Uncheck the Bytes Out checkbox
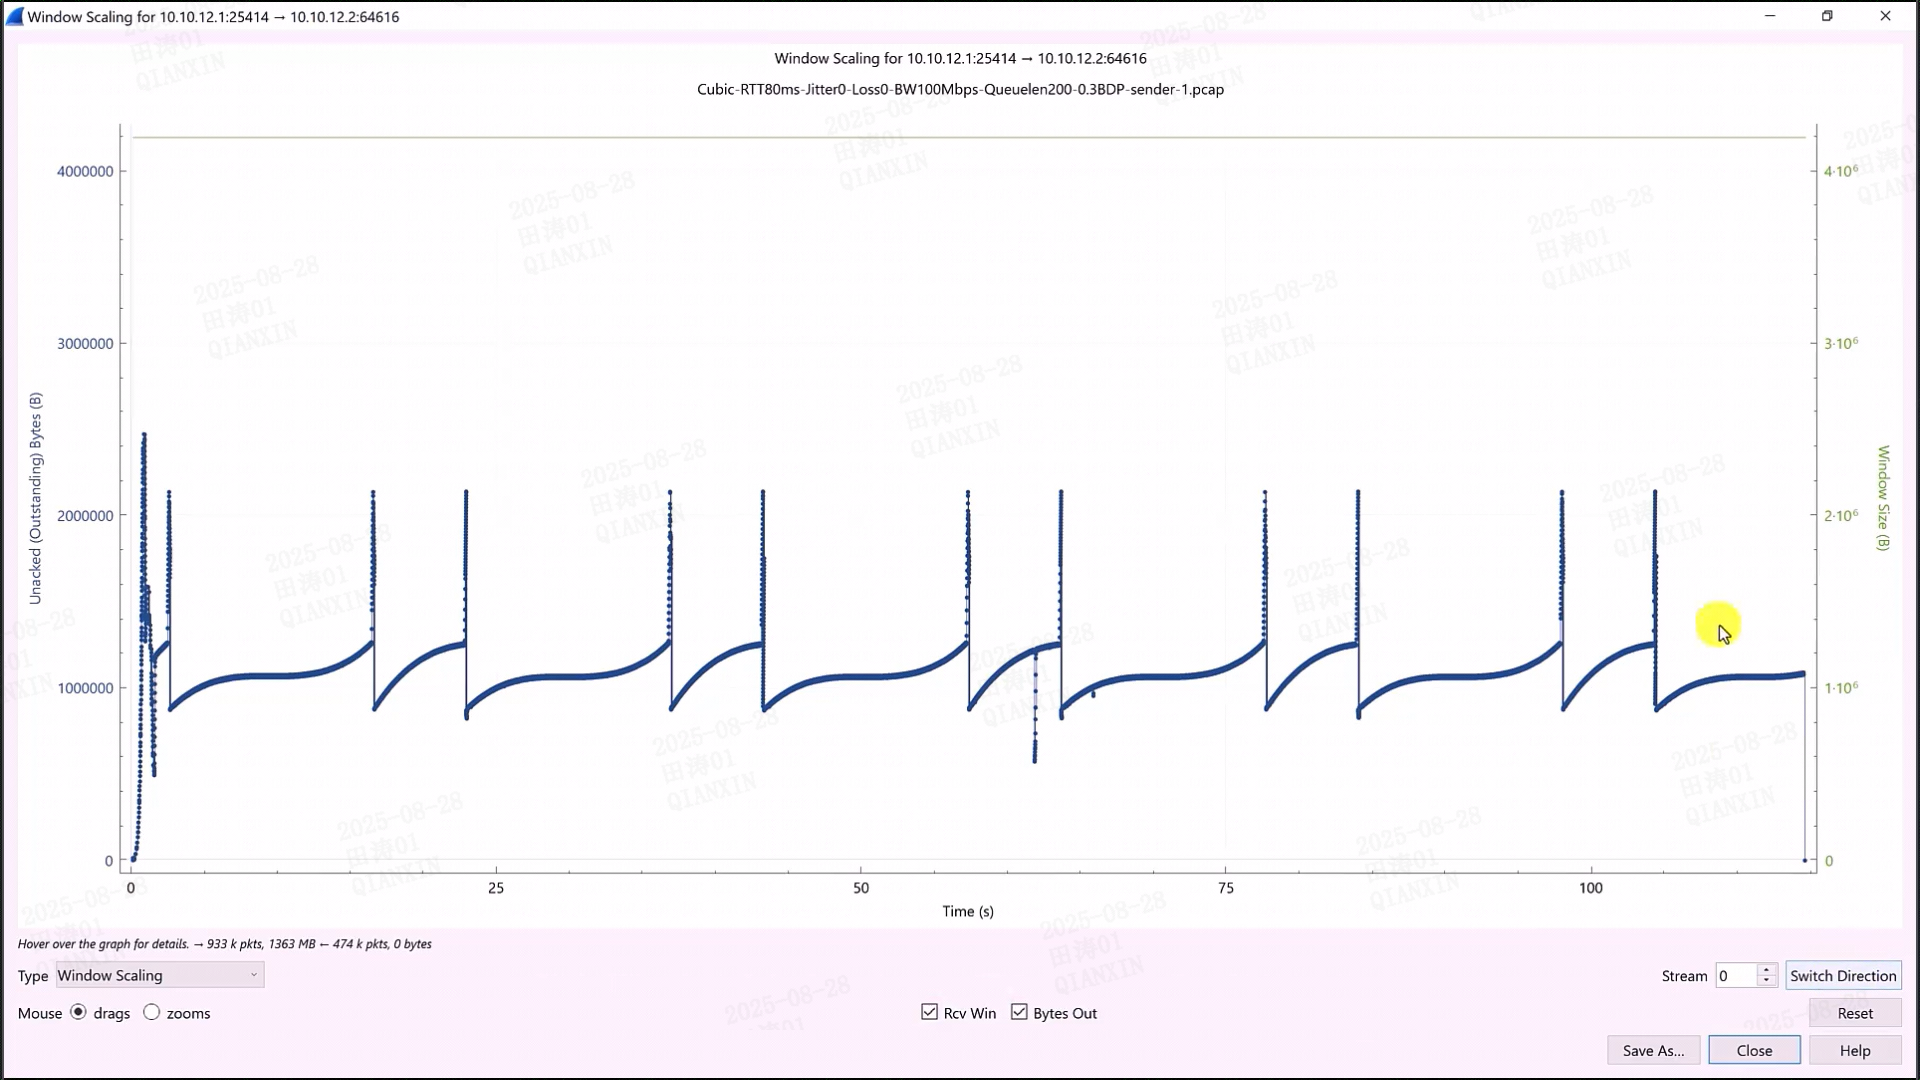This screenshot has width=1920, height=1080. pos(1019,1012)
